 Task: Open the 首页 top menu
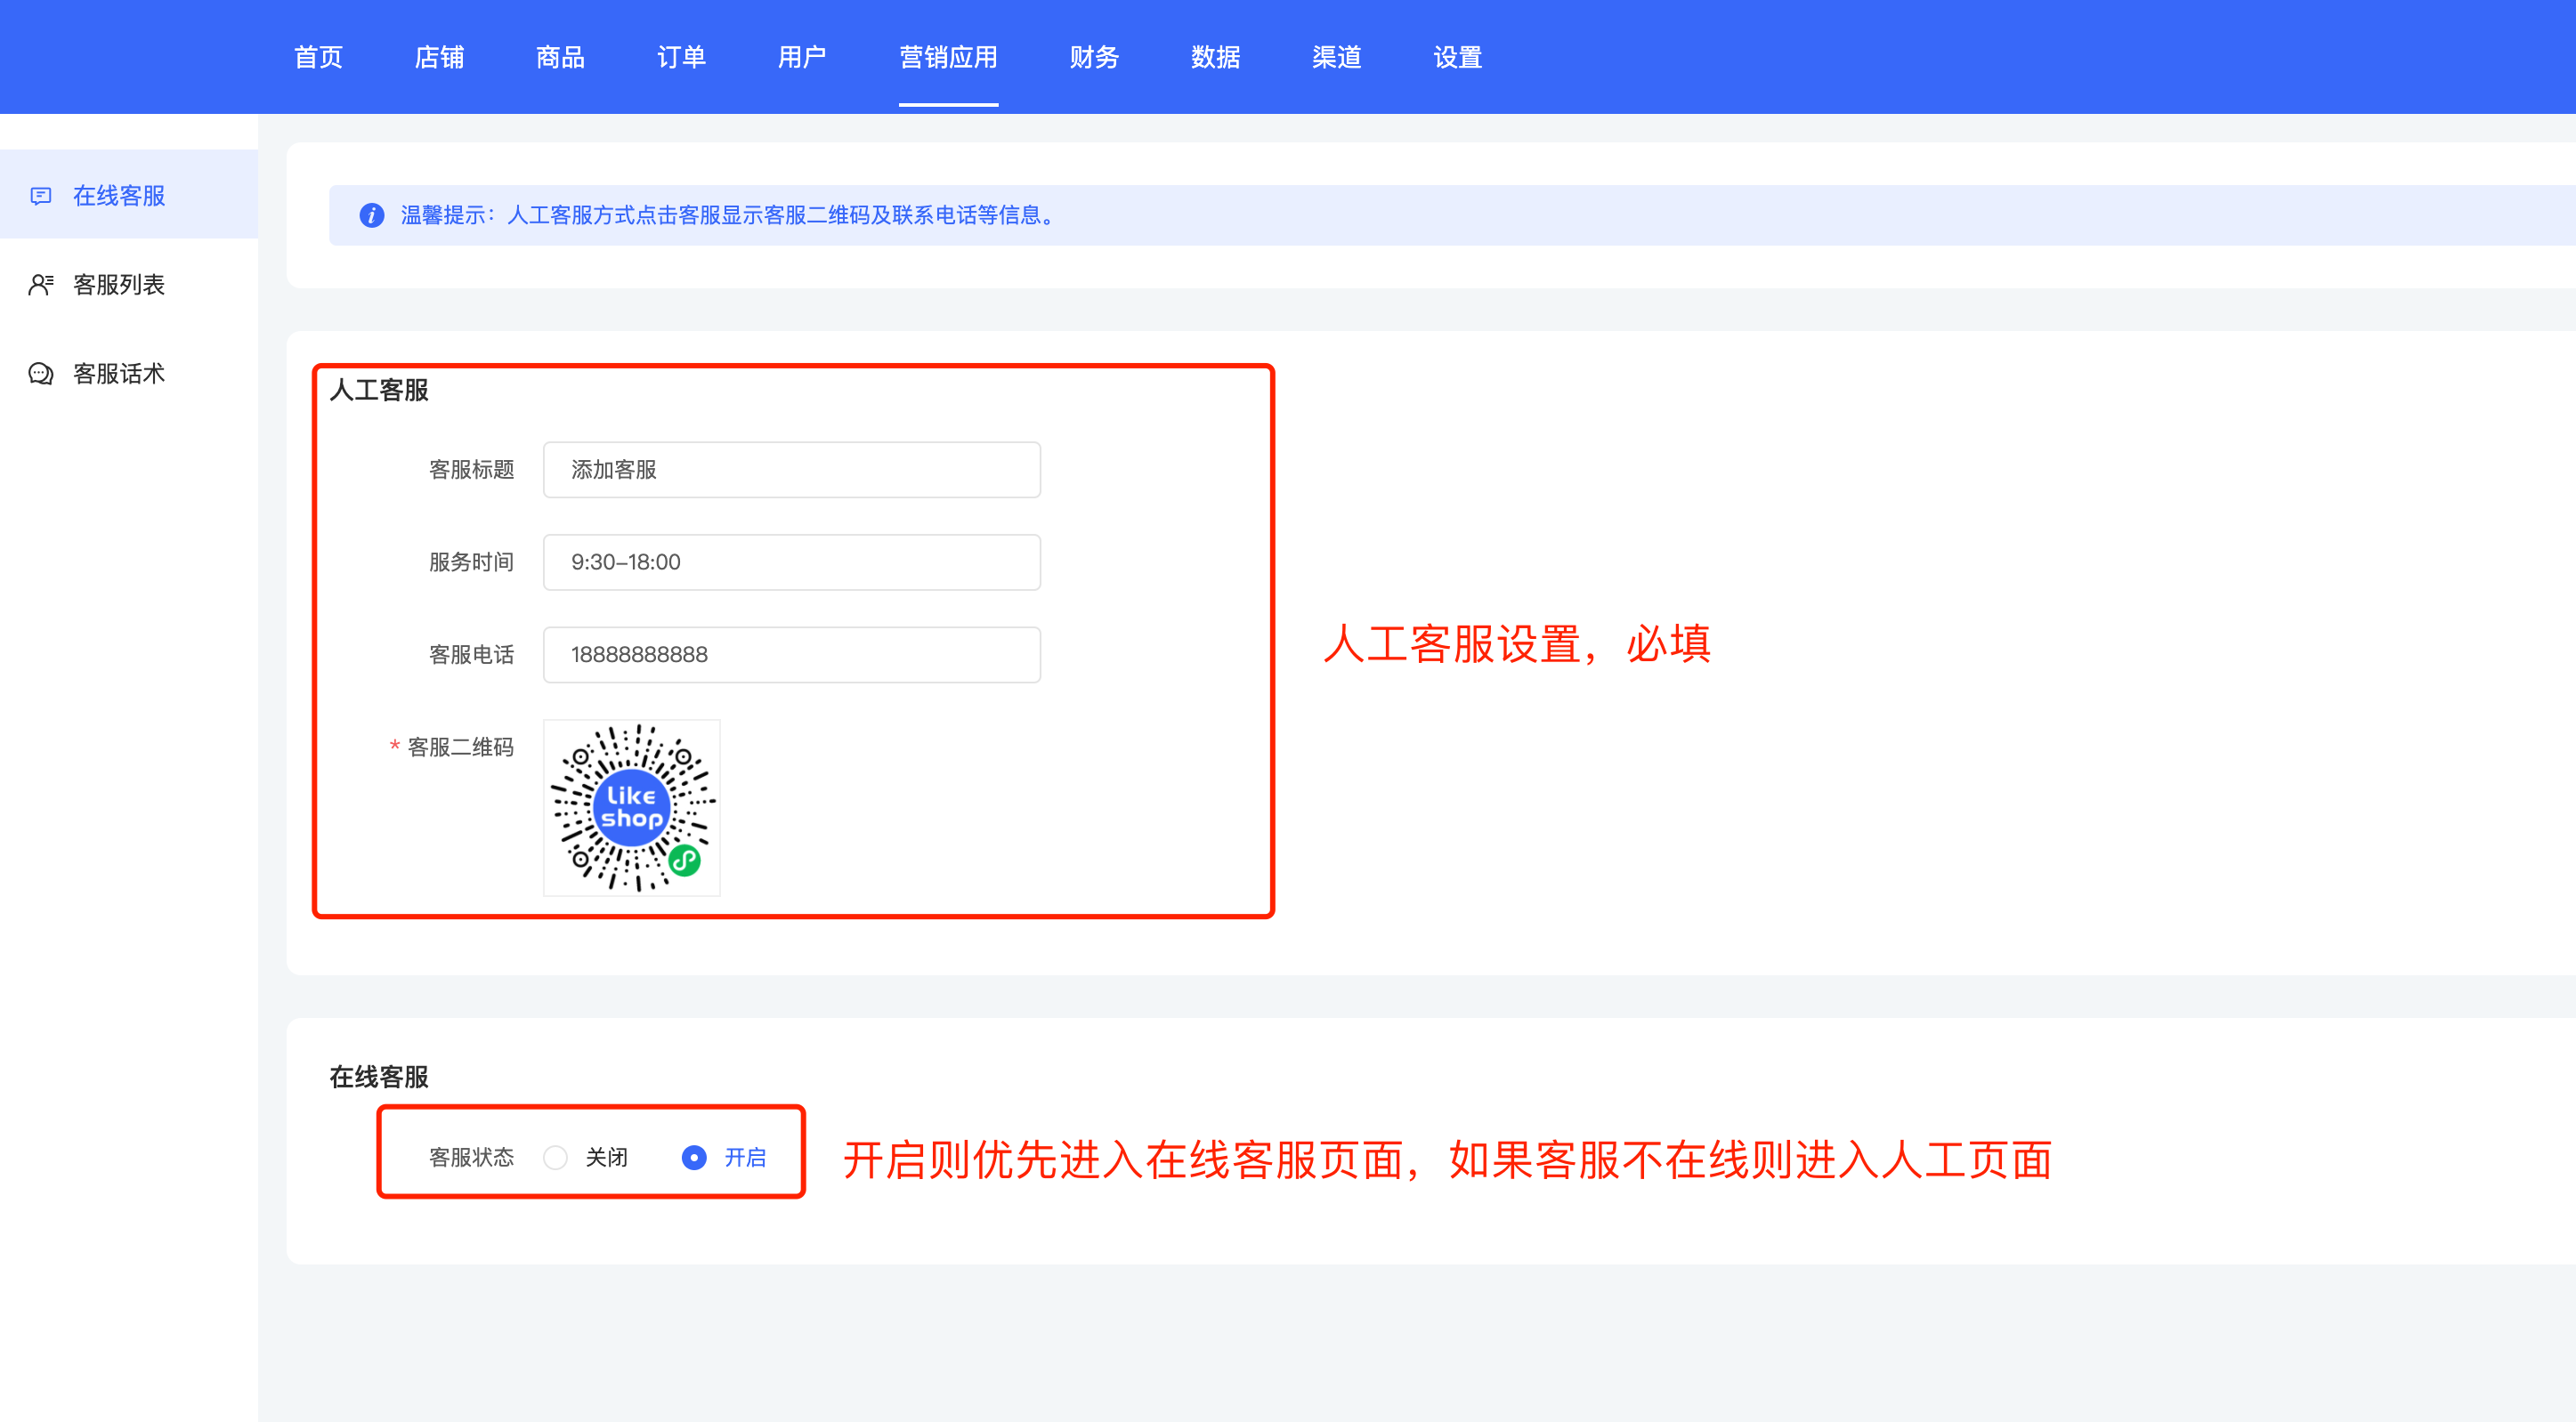point(318,57)
